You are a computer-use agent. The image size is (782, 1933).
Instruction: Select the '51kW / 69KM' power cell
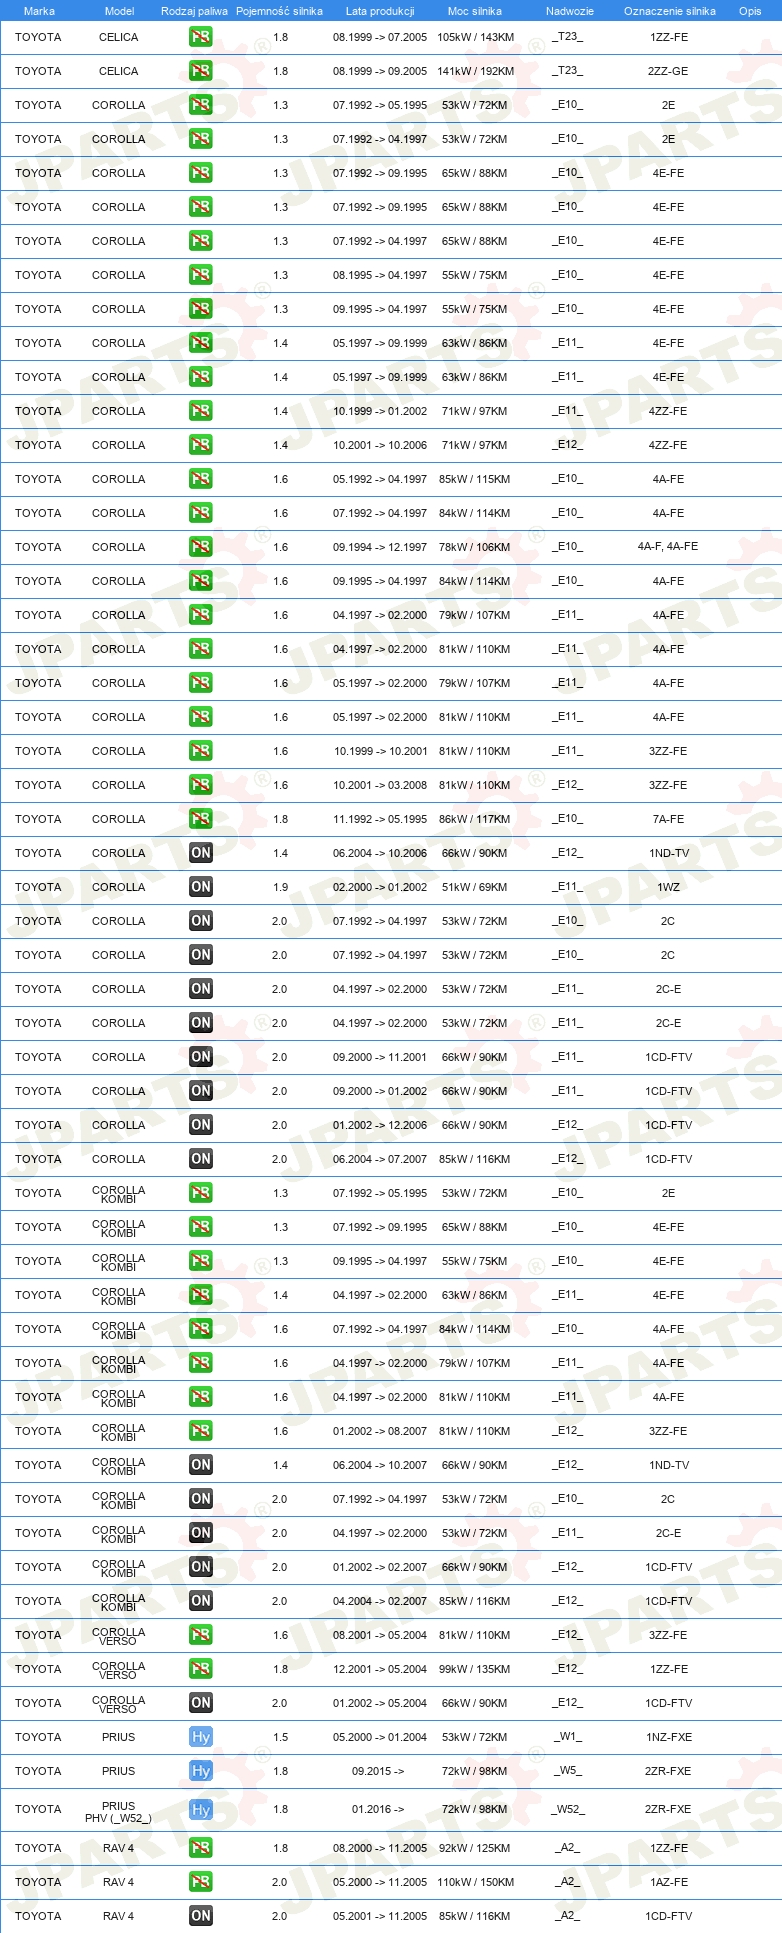click(475, 887)
